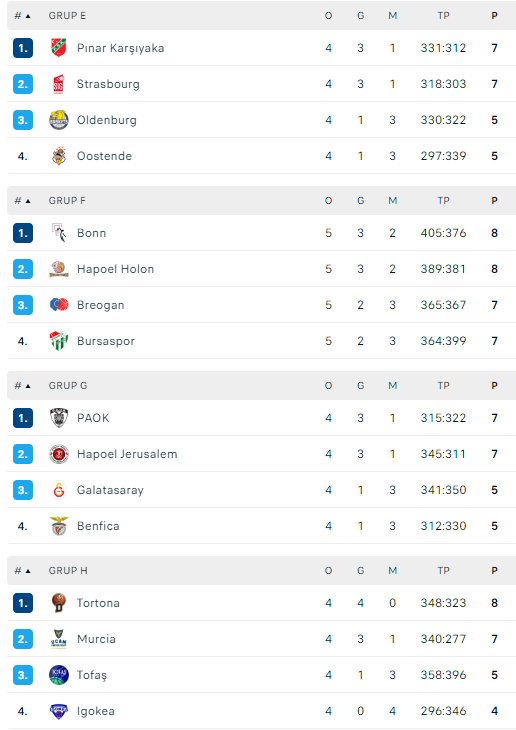Click the Grup G header label

click(68, 385)
